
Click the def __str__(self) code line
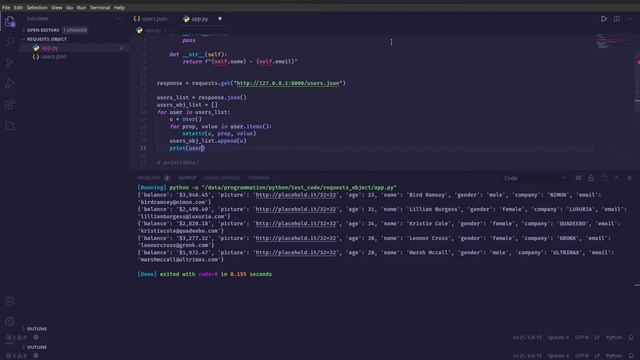click(198, 54)
